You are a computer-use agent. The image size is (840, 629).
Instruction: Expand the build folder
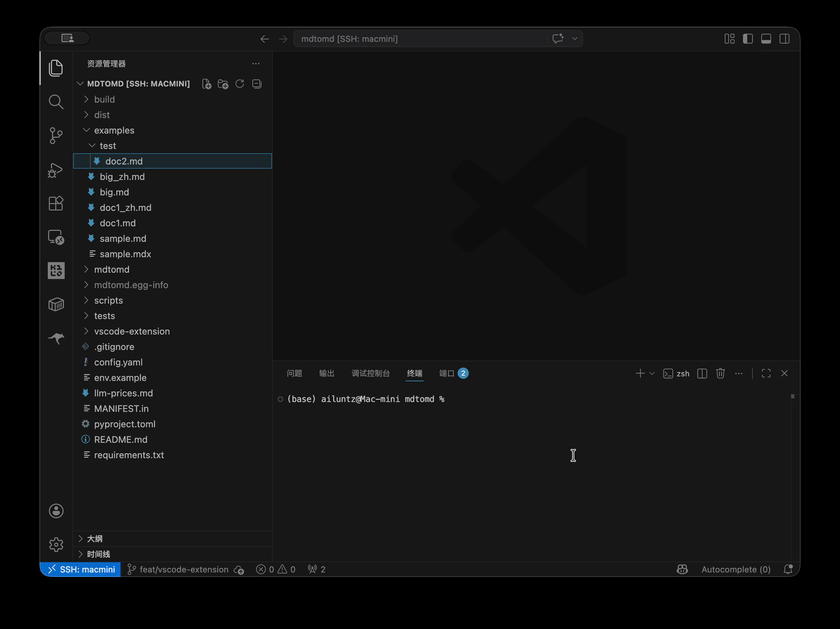point(172,100)
